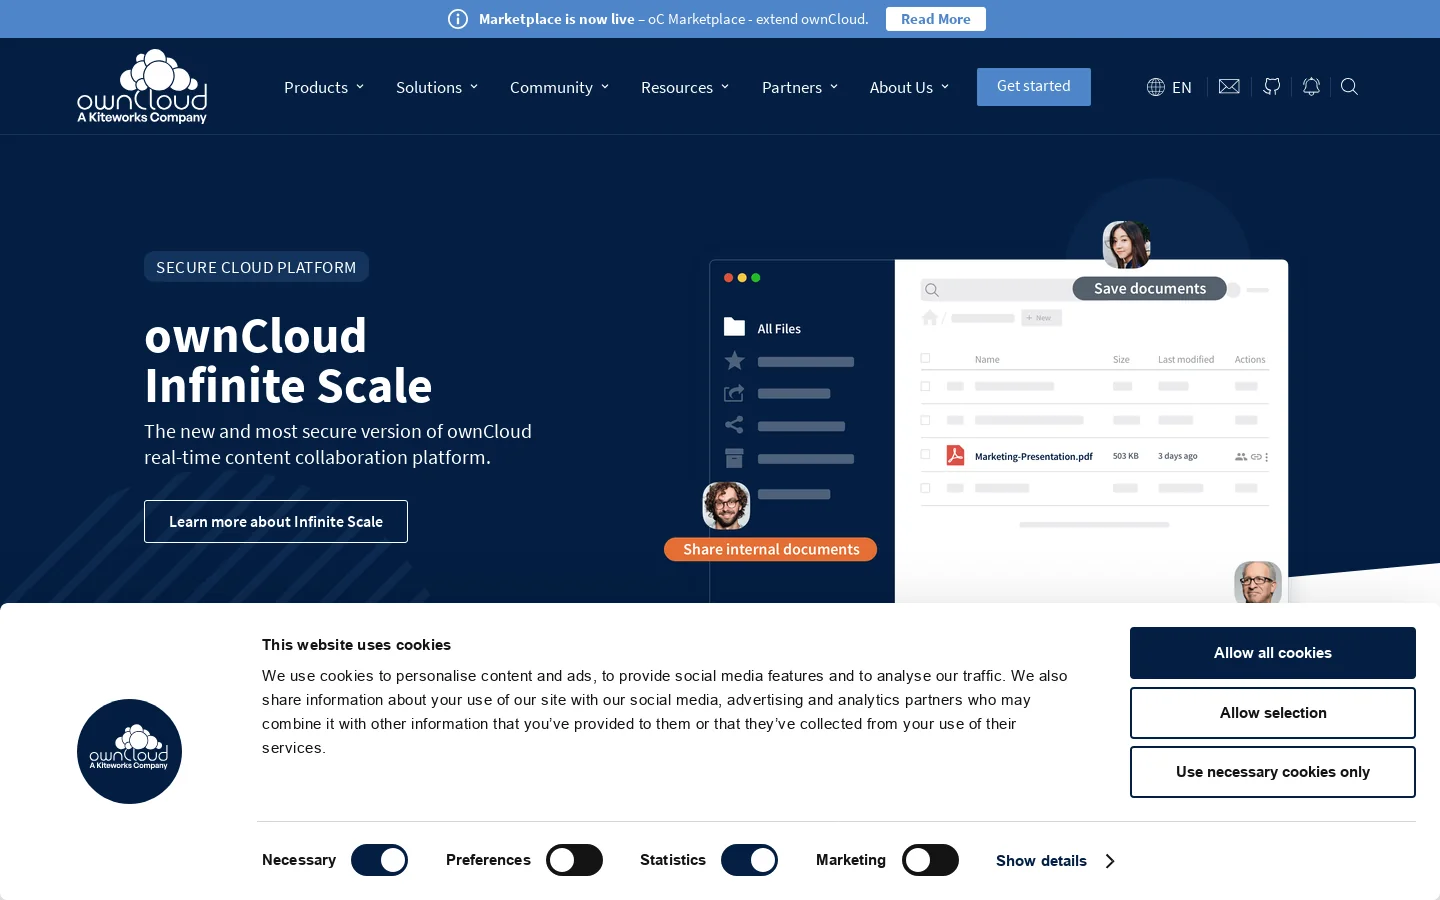Click the bearded man avatar with glasses
Screen dimensions: 1440x900
coord(726,505)
